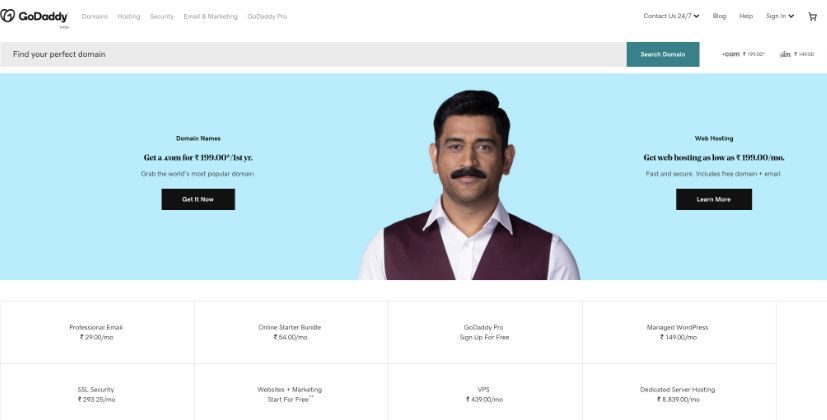The height and width of the screenshot is (420, 827).
Task: Click 'Fast and secure. Includes free domain' text
Action: point(713,174)
